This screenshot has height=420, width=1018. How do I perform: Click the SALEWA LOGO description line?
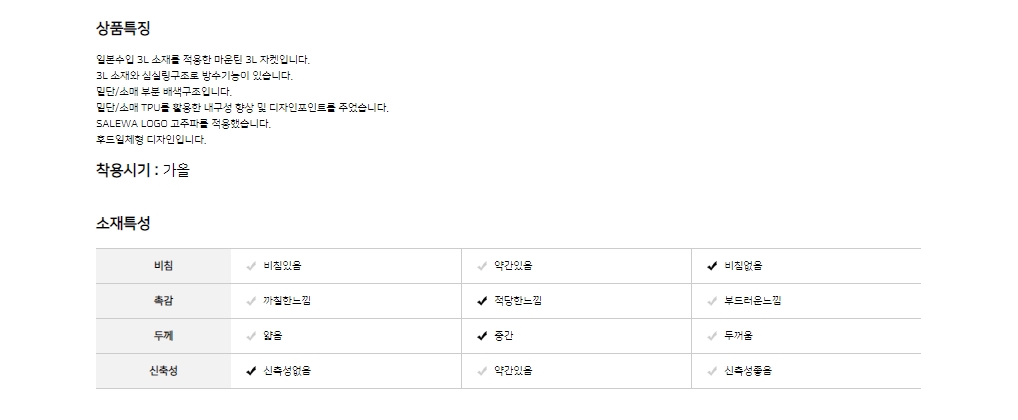click(x=183, y=124)
